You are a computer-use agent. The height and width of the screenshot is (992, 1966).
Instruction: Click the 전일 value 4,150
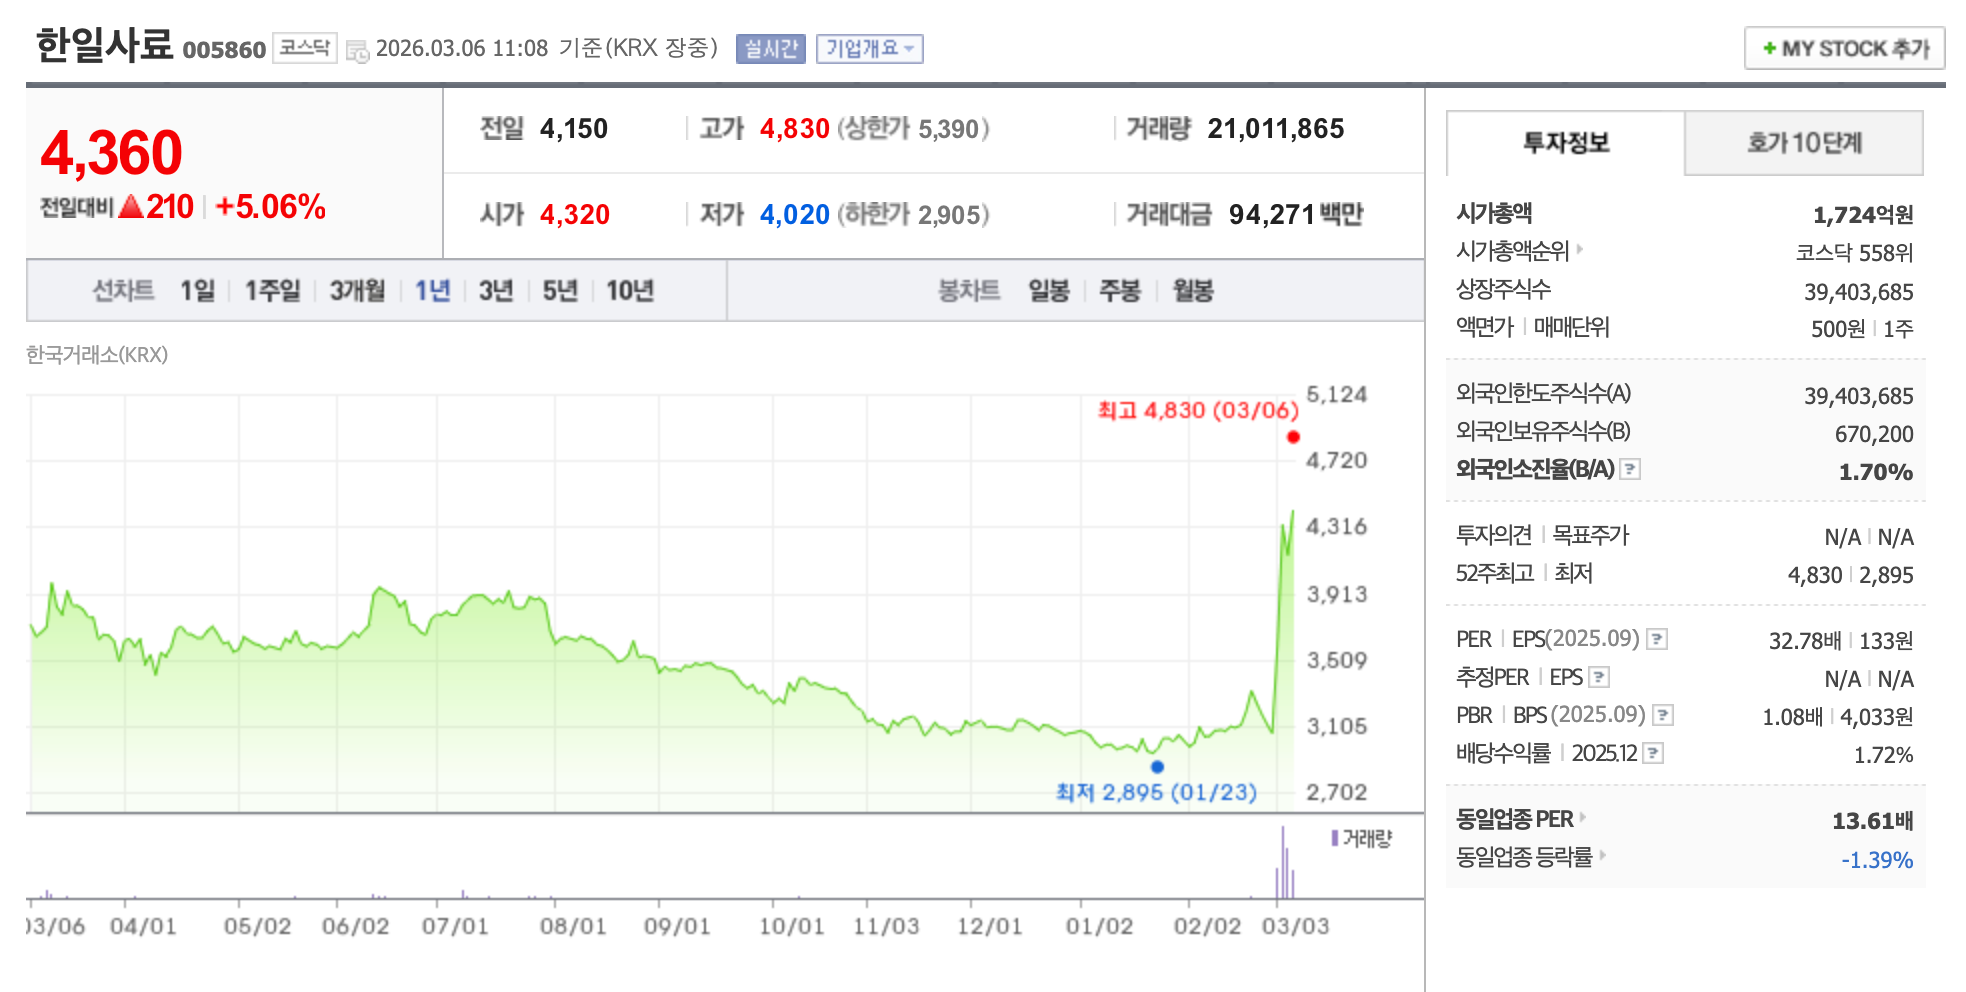574,129
